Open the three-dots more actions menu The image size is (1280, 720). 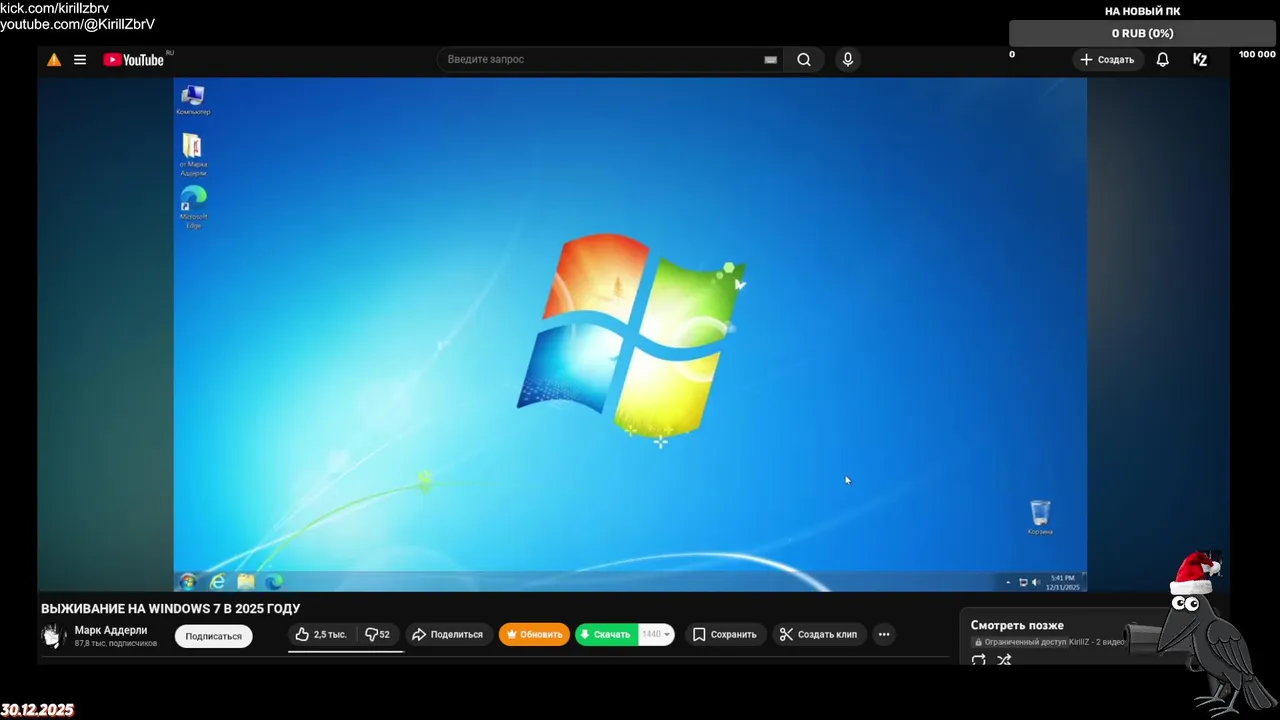pyautogui.click(x=884, y=634)
